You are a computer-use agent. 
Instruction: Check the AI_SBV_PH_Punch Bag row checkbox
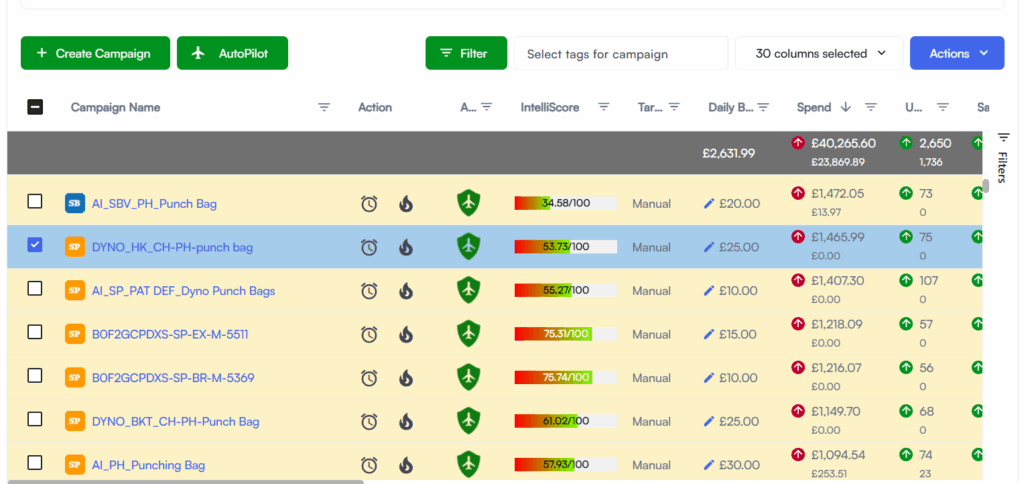click(35, 202)
